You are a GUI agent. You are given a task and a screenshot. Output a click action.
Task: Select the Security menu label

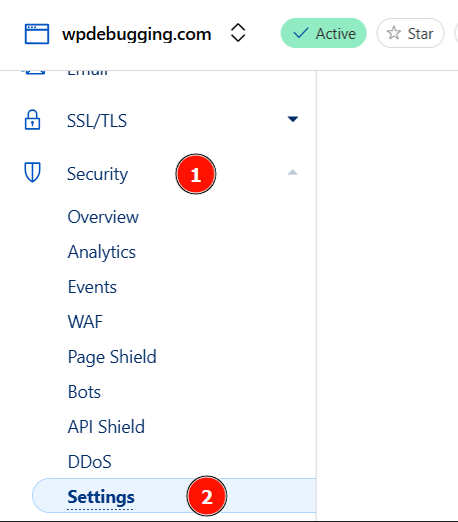coord(97,174)
